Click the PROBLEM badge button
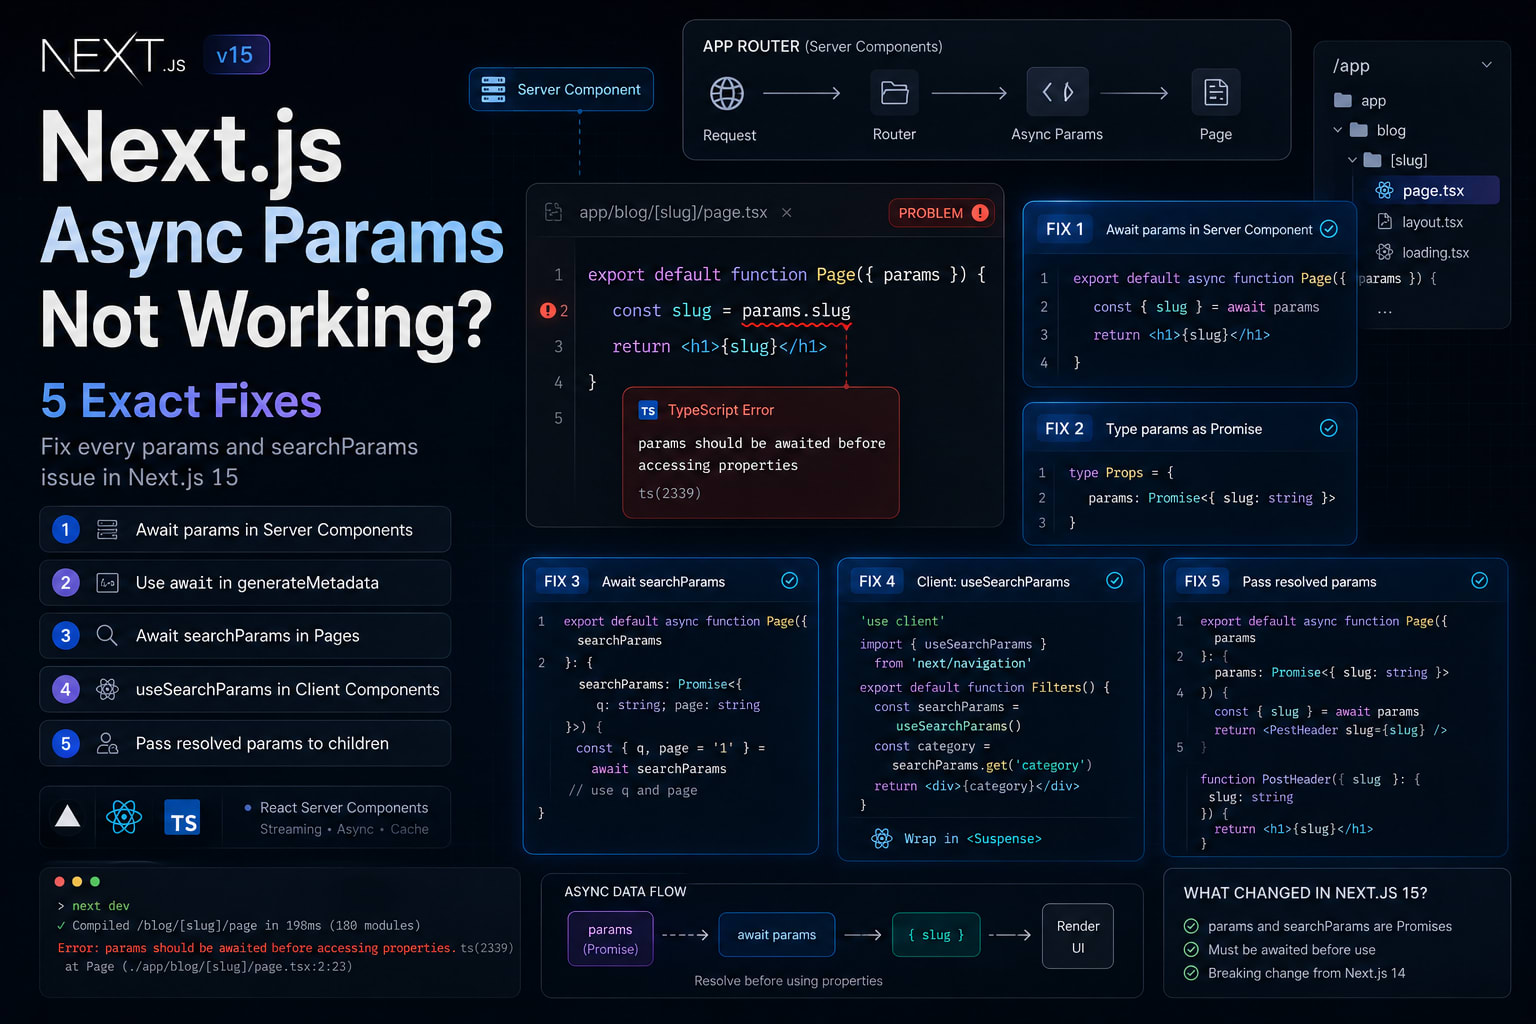The width and height of the screenshot is (1536, 1024). click(941, 213)
